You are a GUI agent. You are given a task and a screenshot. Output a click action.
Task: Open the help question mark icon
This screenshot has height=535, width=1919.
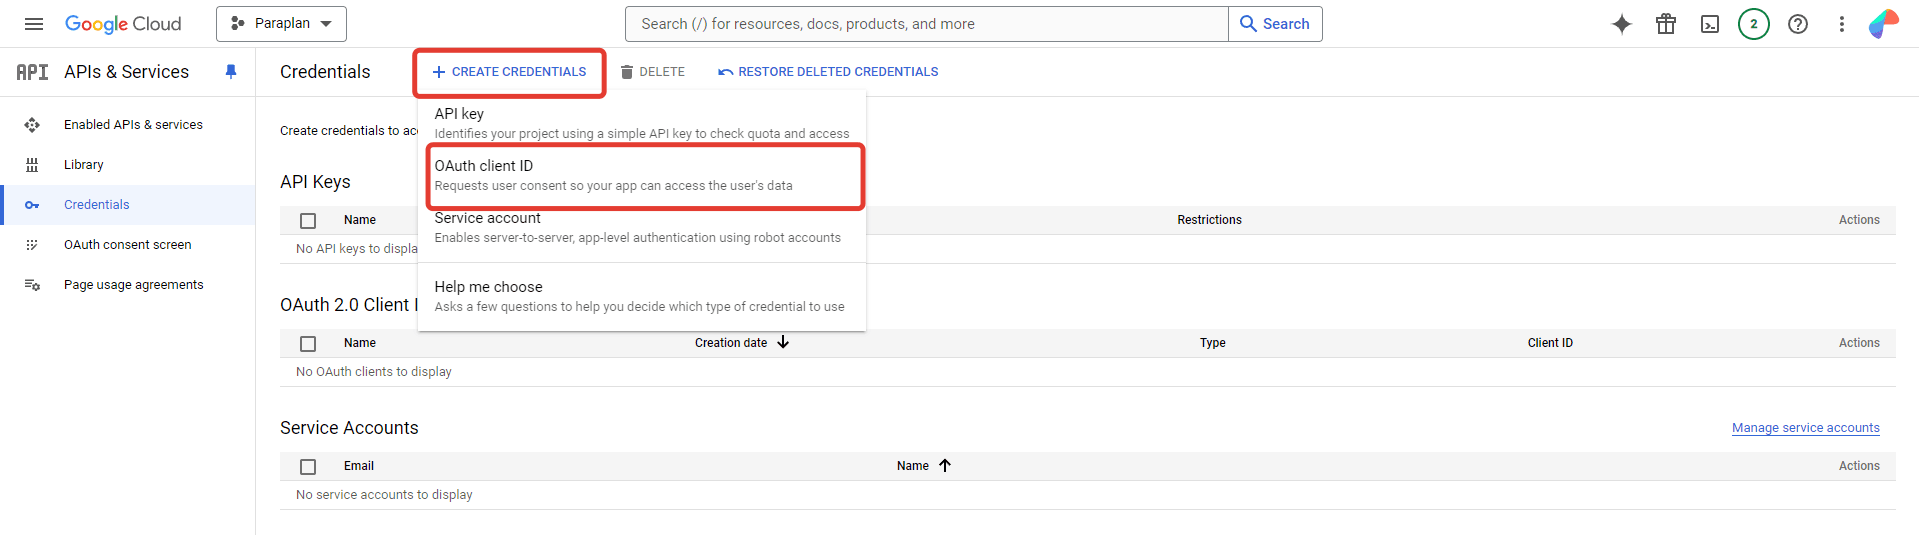coord(1797,24)
